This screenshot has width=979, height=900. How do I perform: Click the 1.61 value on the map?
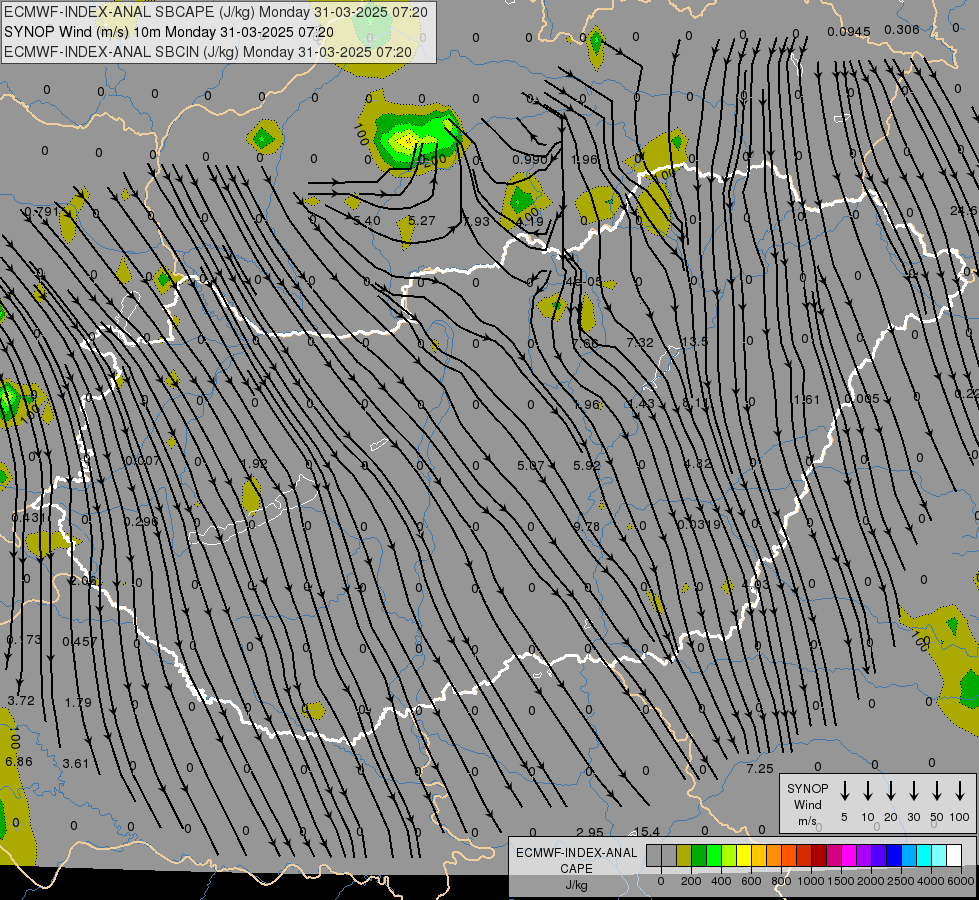click(806, 399)
